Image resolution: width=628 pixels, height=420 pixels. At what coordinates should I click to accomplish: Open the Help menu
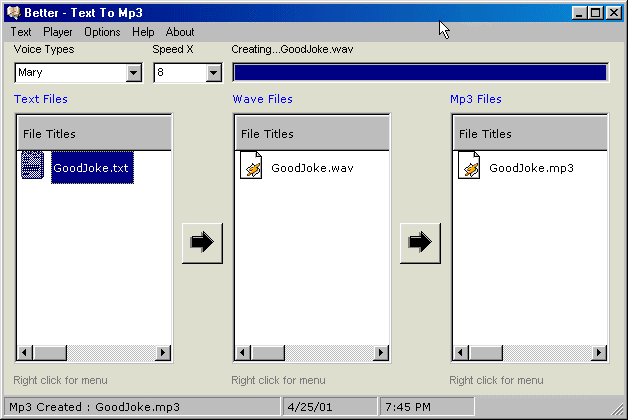(x=143, y=32)
